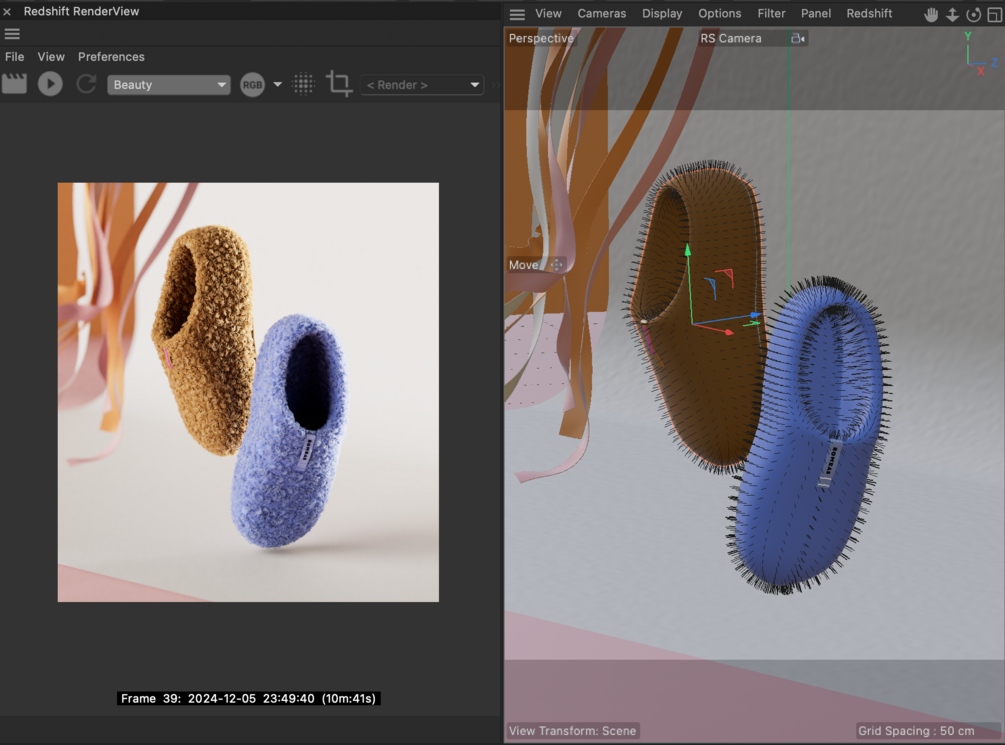
Task: Open the Redshift viewport menu
Action: [x=869, y=14]
